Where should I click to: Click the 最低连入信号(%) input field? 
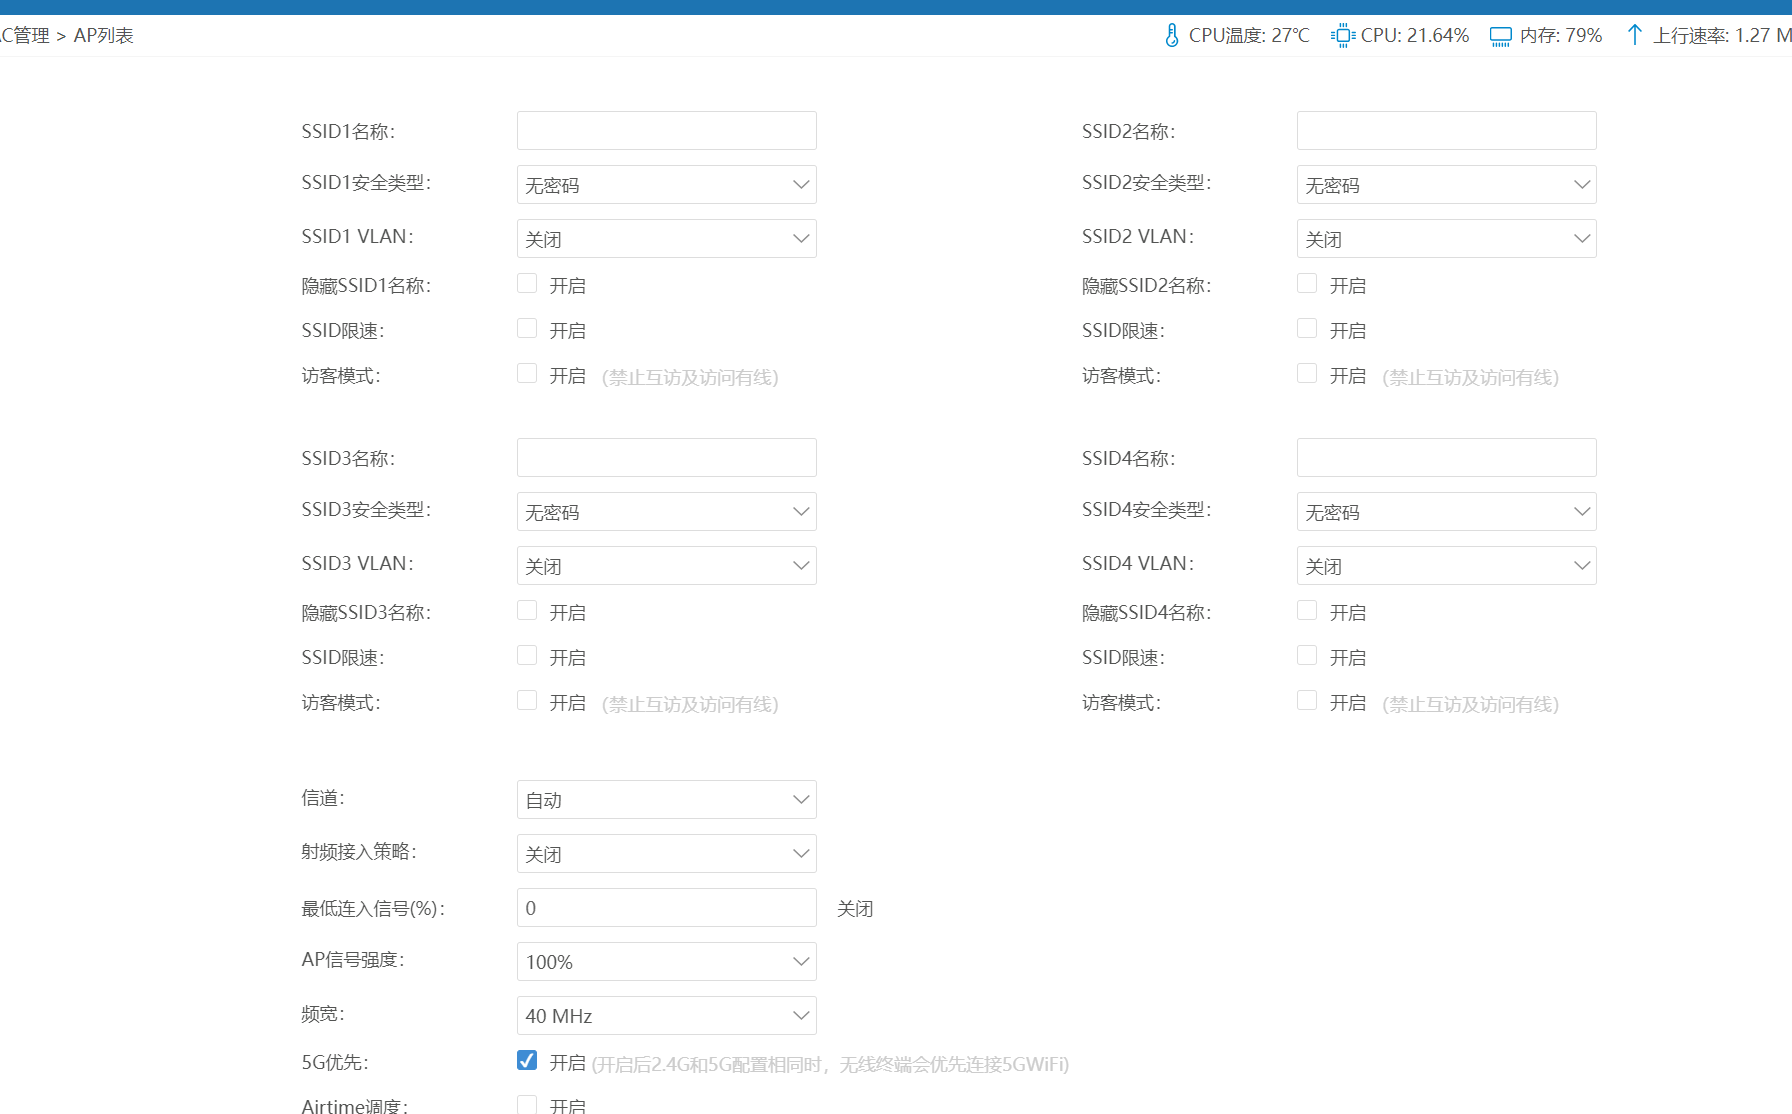[x=666, y=908]
